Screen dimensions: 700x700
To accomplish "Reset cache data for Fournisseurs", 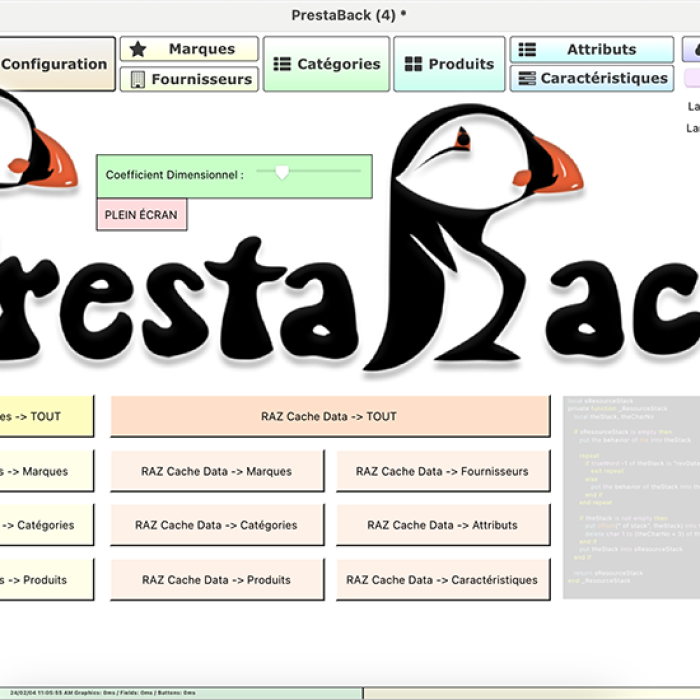I will [442, 471].
